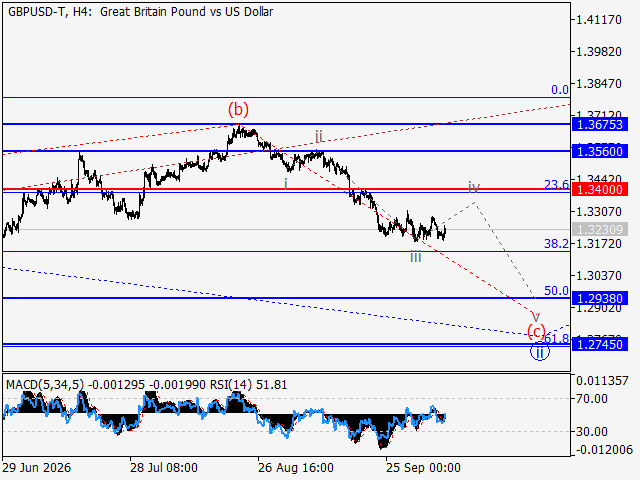Image resolution: width=640 pixels, height=480 pixels.
Task: Select the circled ii wave marker
Action: [540, 352]
